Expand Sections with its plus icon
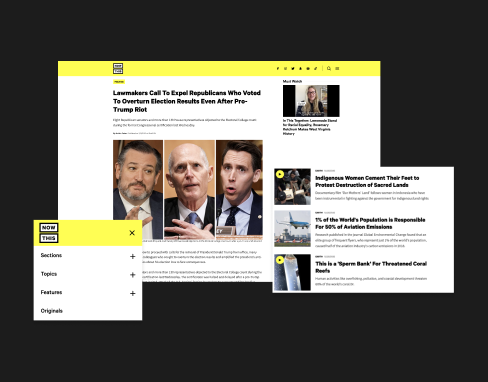Image resolution: width=488 pixels, height=382 pixels. pos(133,256)
